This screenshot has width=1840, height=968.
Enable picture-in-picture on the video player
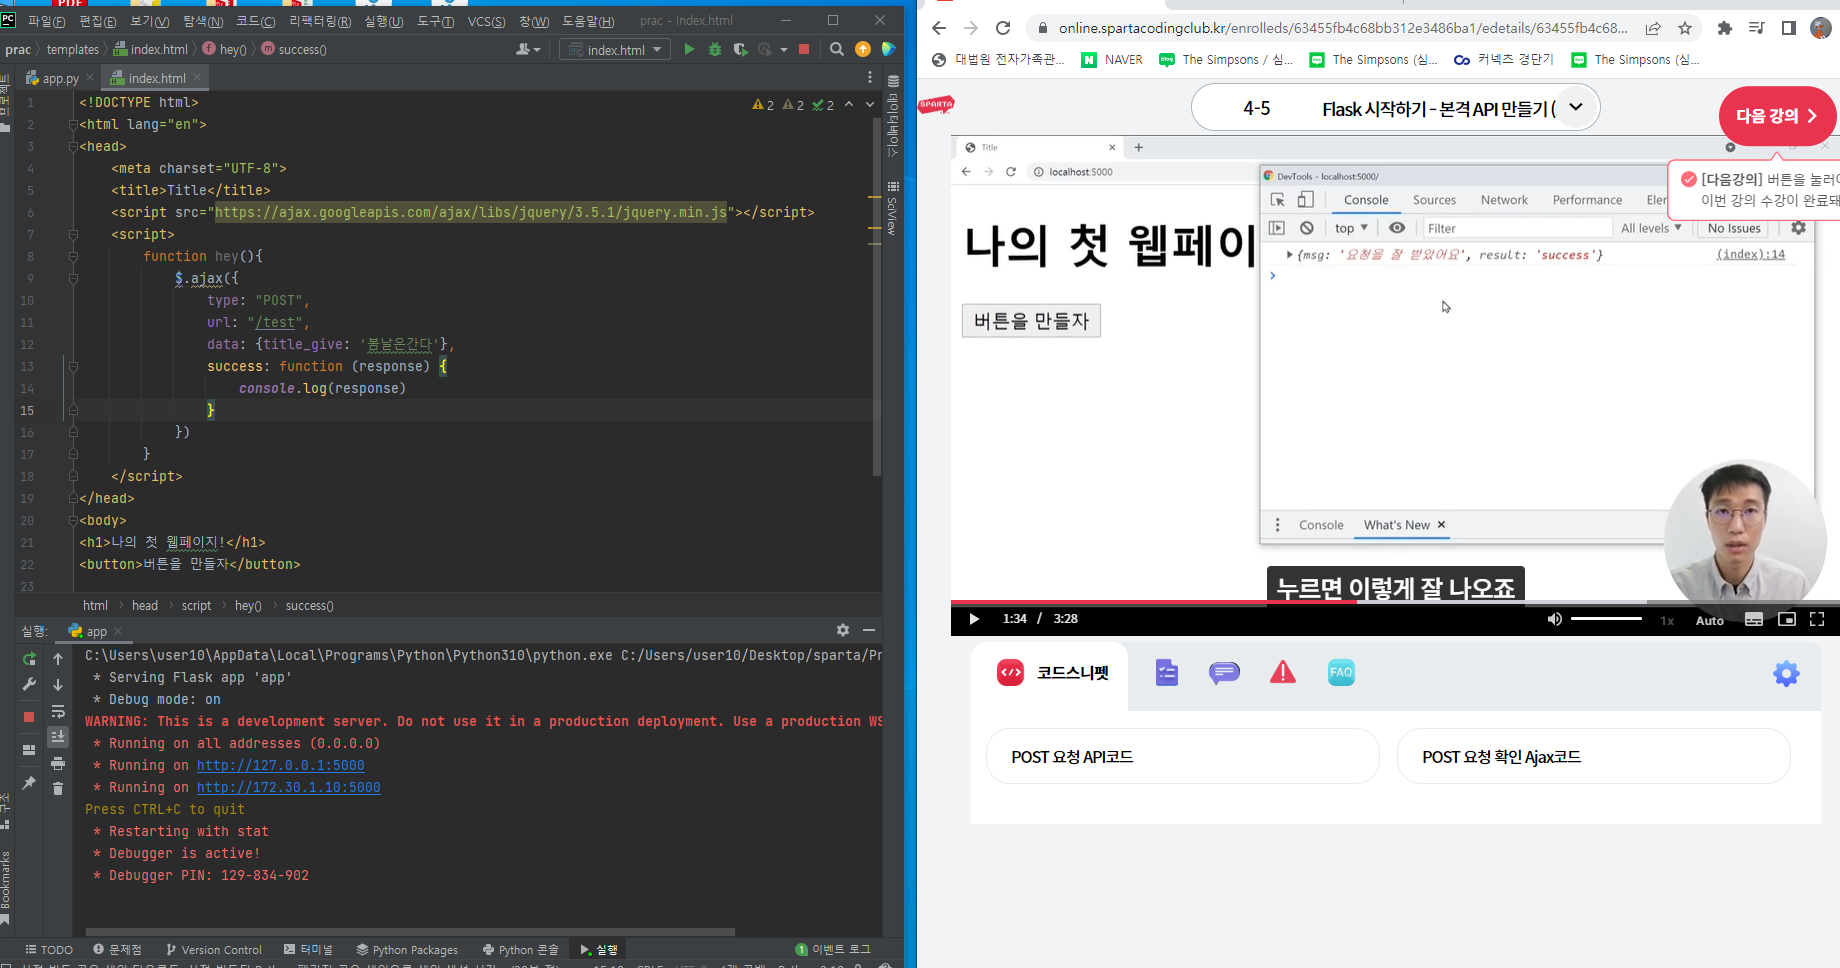pos(1787,619)
